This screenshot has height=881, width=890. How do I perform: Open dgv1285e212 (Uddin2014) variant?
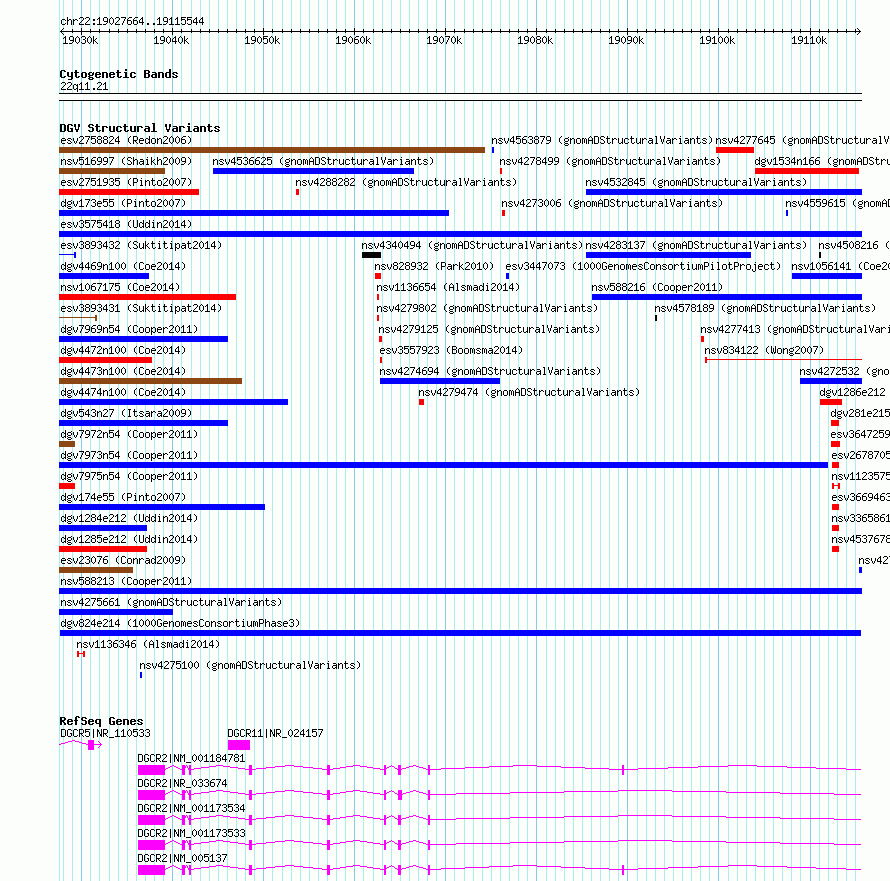pyautogui.click(x=129, y=539)
